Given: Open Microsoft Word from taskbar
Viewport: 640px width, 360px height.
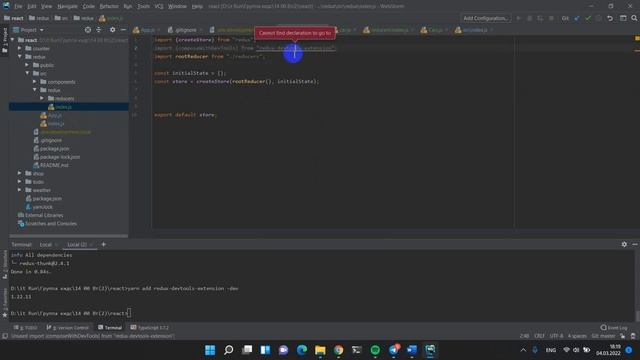Looking at the screenshot, I should 412,350.
